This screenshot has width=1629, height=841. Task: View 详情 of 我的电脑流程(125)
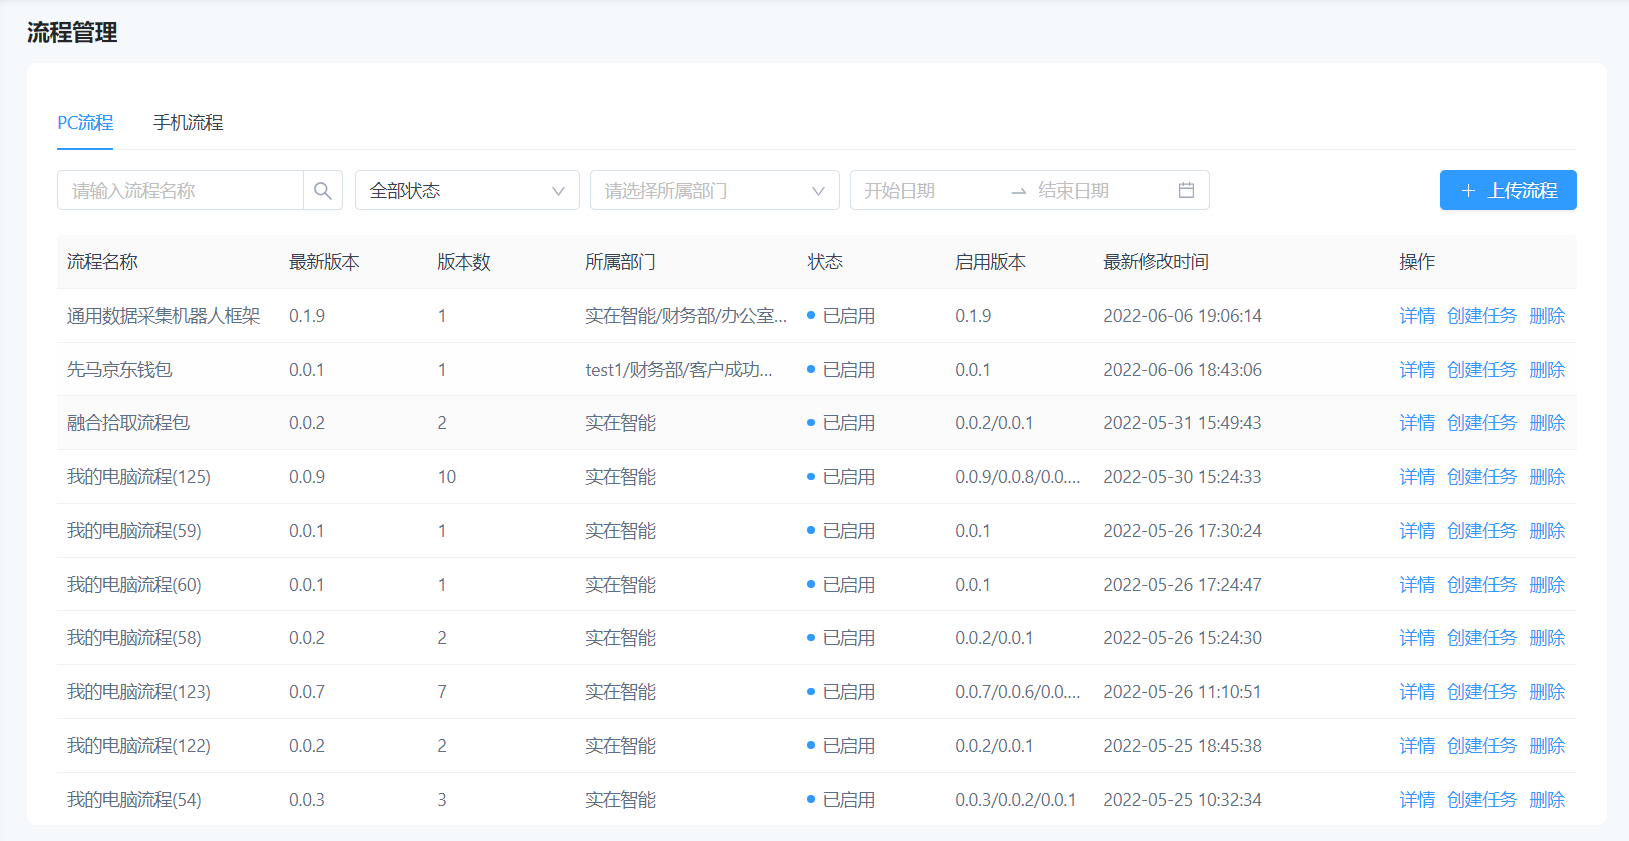1416,477
